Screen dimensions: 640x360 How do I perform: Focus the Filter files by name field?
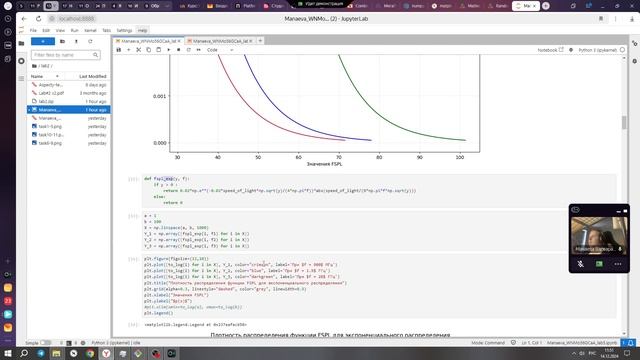pos(65,55)
